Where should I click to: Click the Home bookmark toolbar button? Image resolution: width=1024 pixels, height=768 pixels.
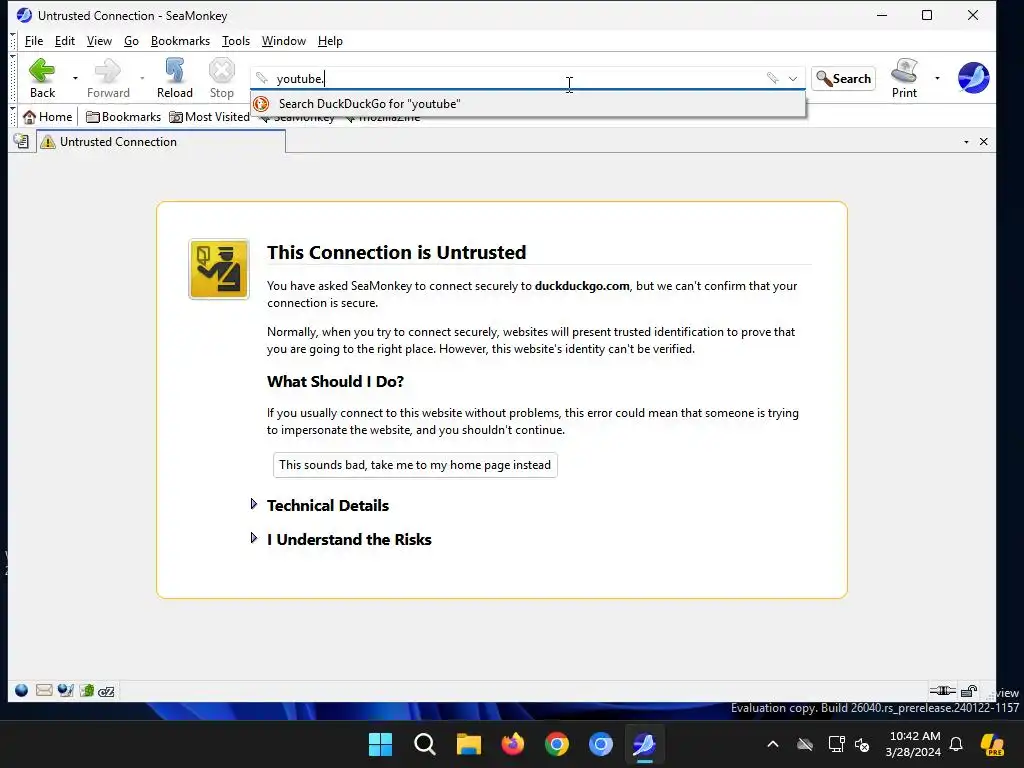(x=47, y=117)
